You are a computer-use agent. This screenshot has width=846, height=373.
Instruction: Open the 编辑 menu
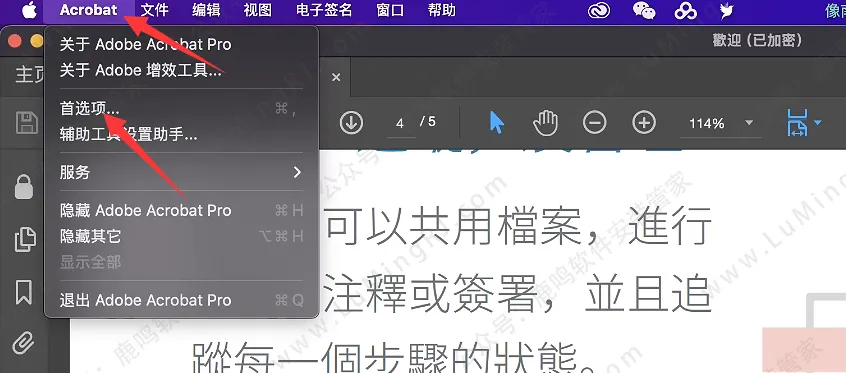[206, 10]
